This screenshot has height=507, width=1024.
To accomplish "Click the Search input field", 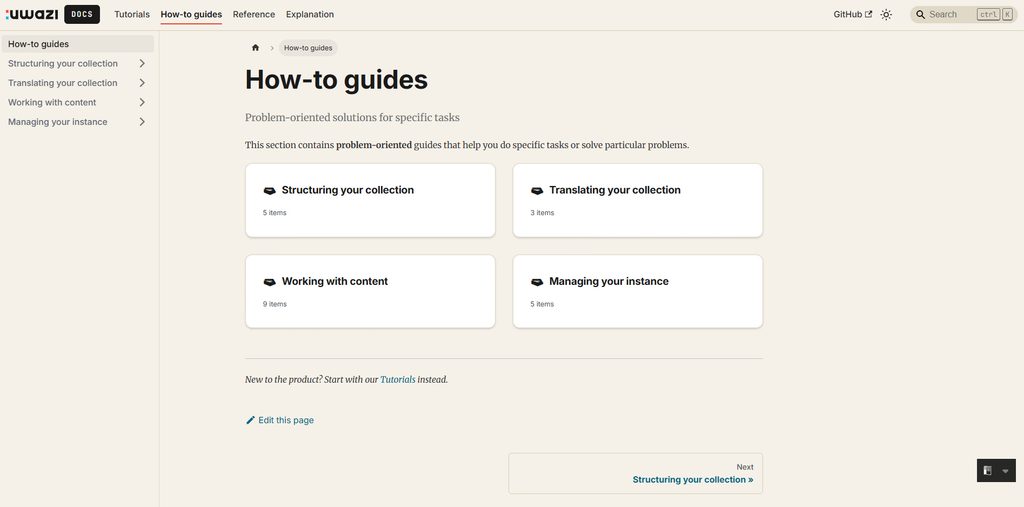I will point(964,14).
